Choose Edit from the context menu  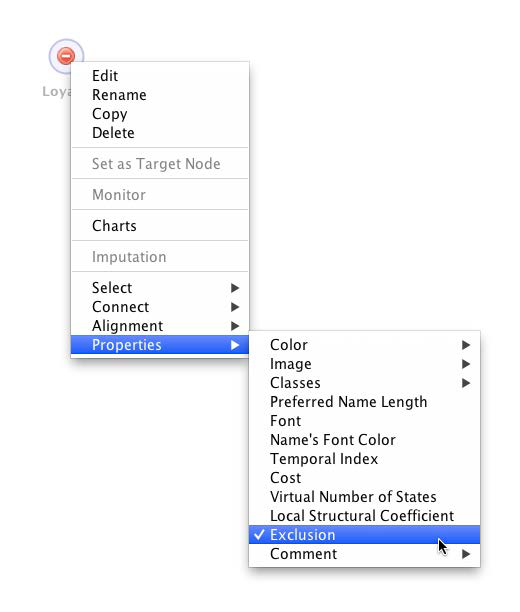point(160,76)
